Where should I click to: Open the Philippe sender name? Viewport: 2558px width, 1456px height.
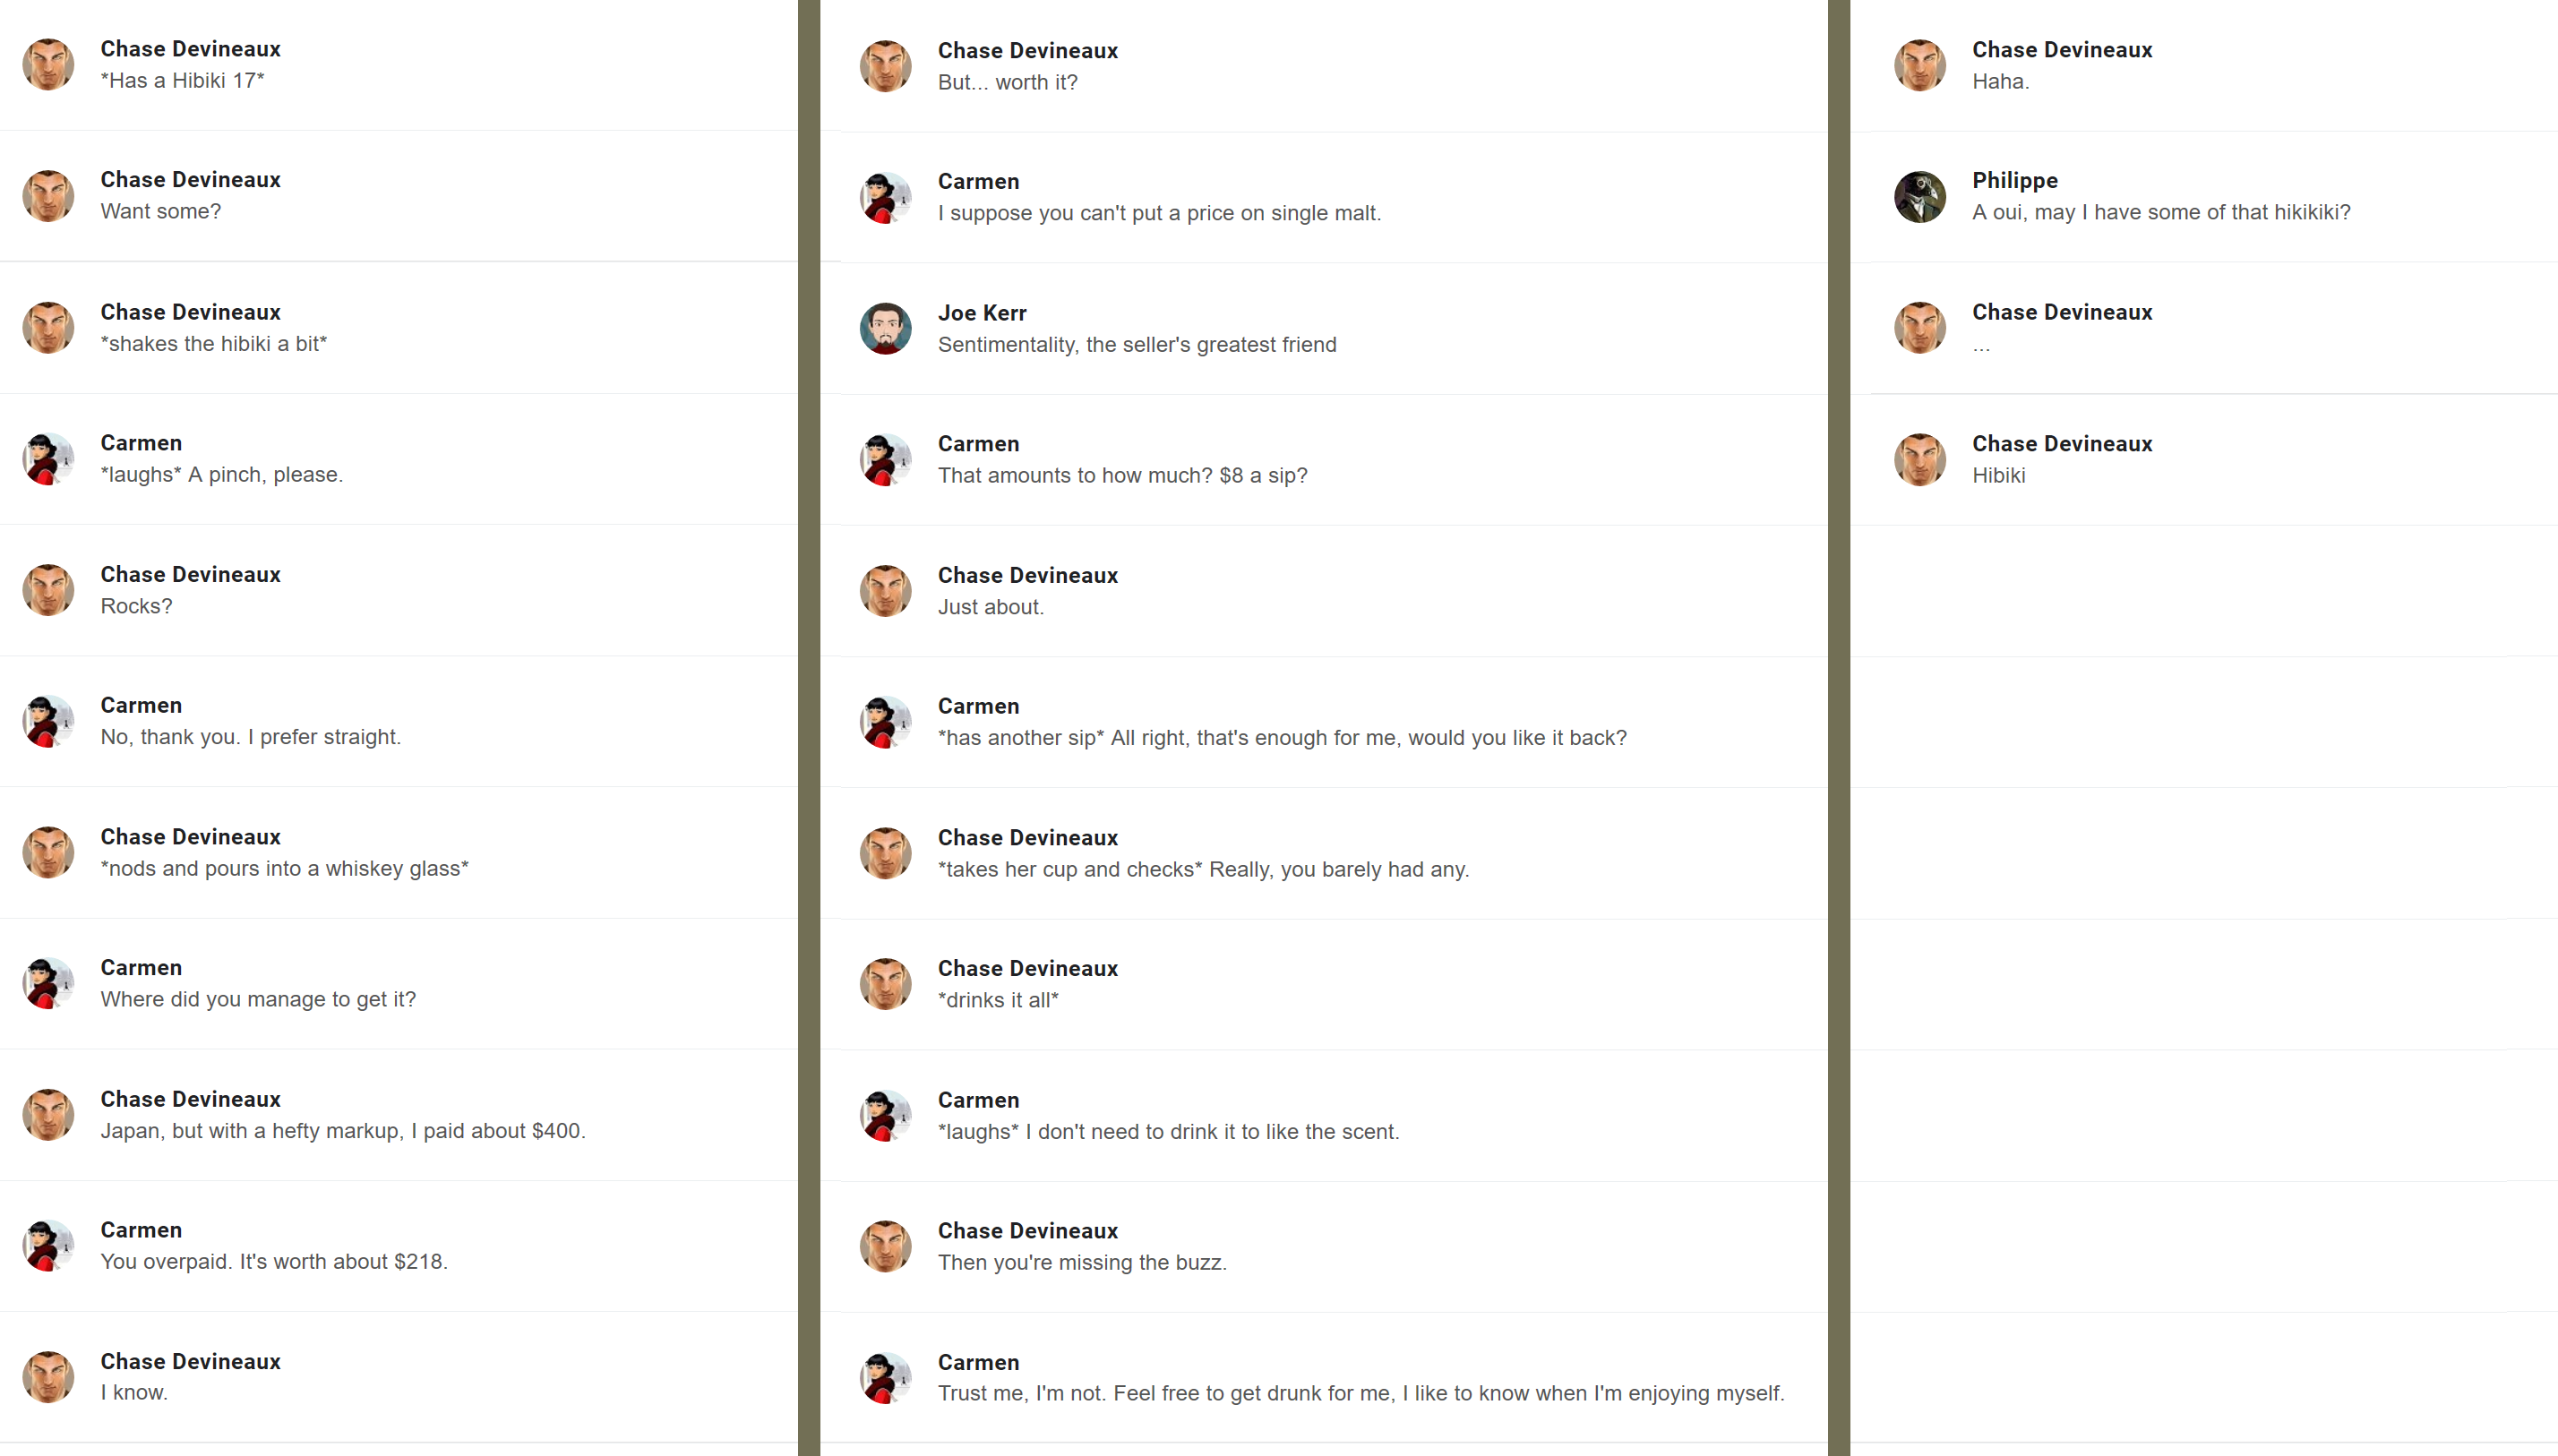click(x=2014, y=180)
